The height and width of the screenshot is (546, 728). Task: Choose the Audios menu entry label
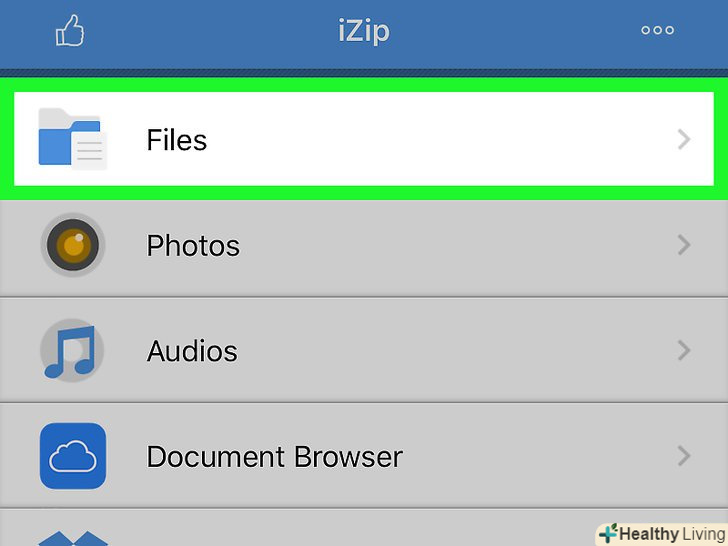point(192,351)
